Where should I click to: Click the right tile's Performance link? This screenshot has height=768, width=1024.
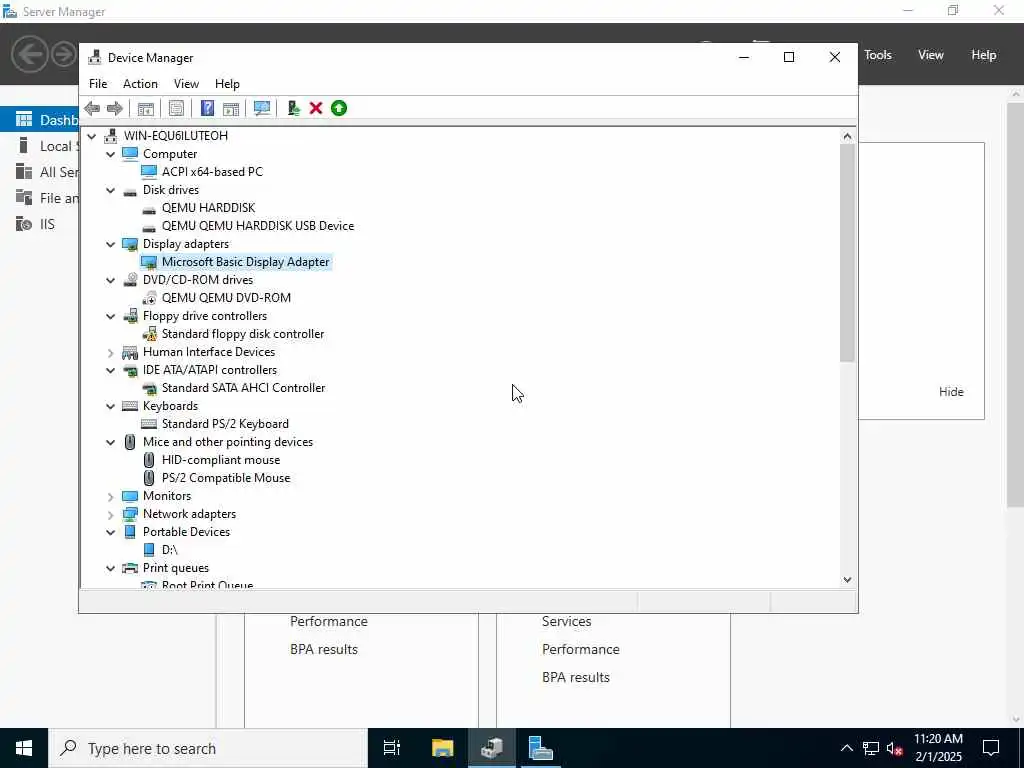[581, 650]
